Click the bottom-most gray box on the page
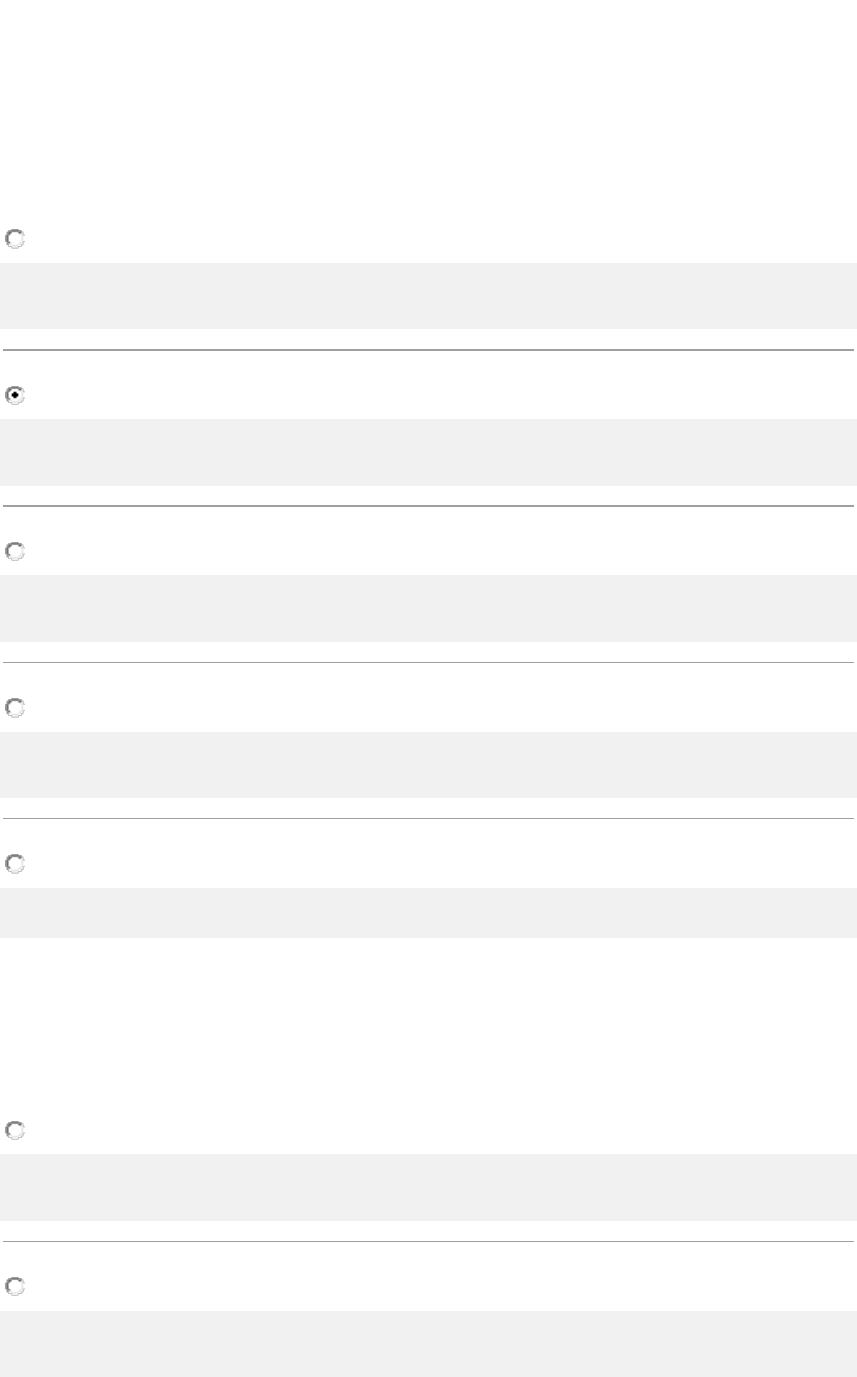The width and height of the screenshot is (857, 1377). [428, 1344]
